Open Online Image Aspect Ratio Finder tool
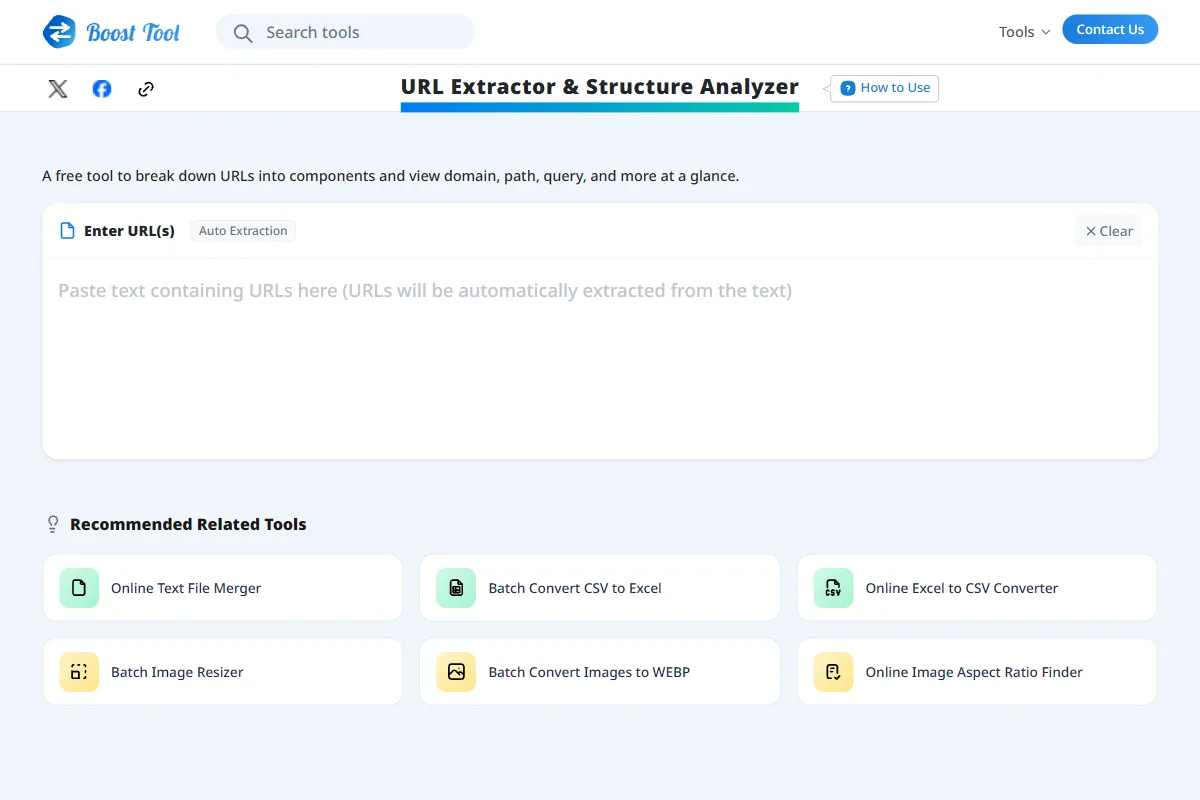 [977, 672]
